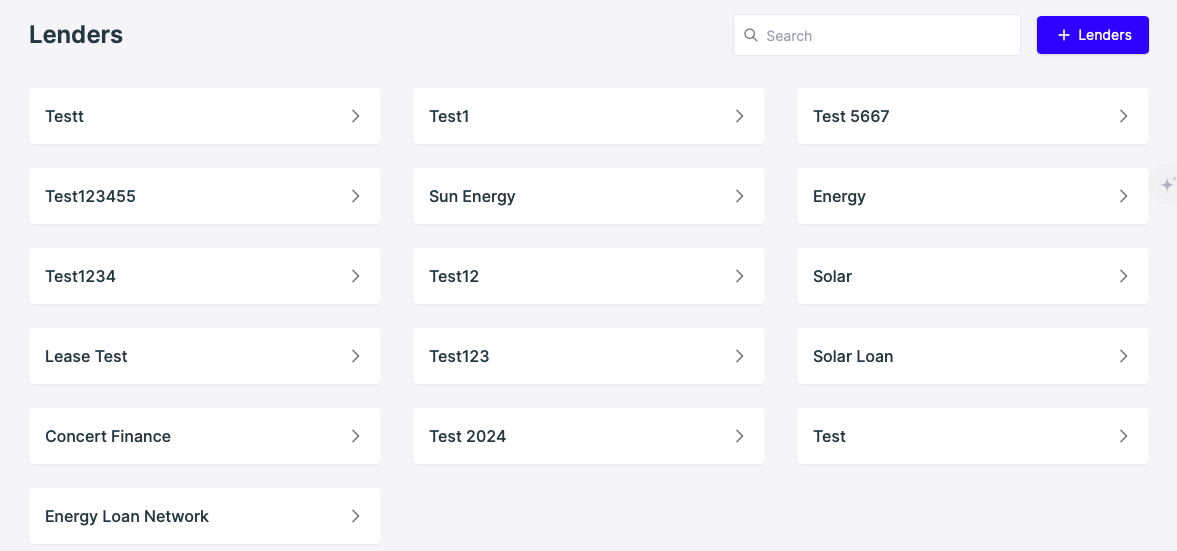
Task: Add a new lender with Lenders button
Action: click(1092, 35)
